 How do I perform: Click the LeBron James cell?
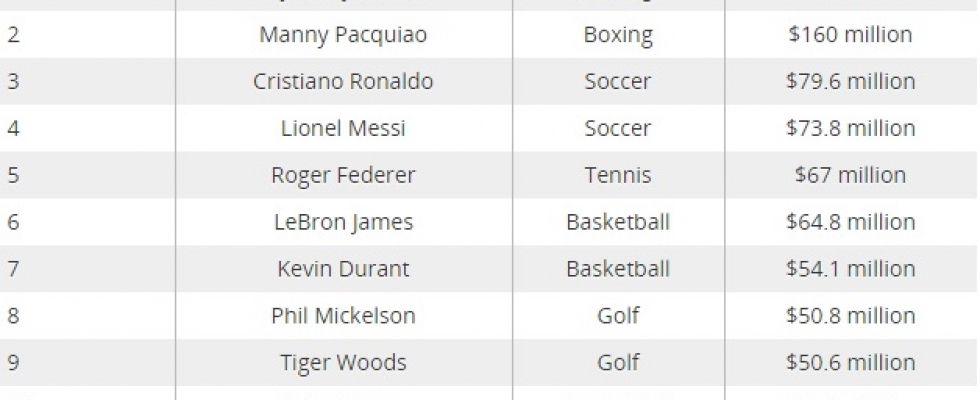343,222
